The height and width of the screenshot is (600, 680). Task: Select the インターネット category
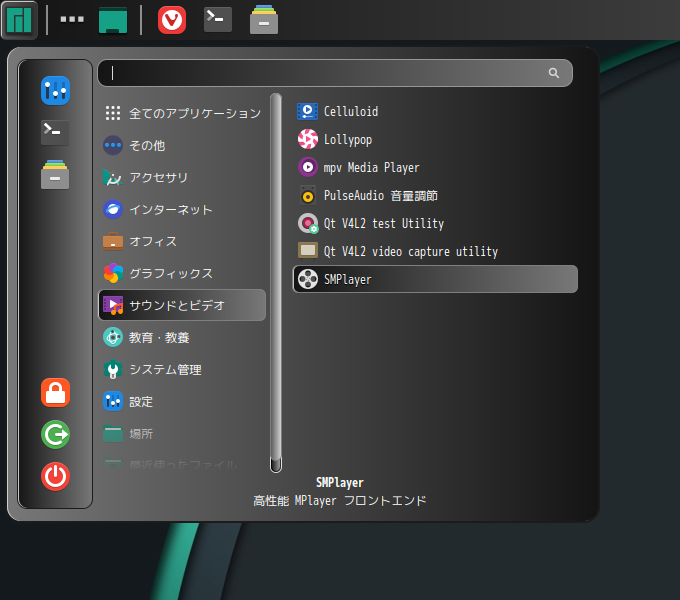click(182, 209)
